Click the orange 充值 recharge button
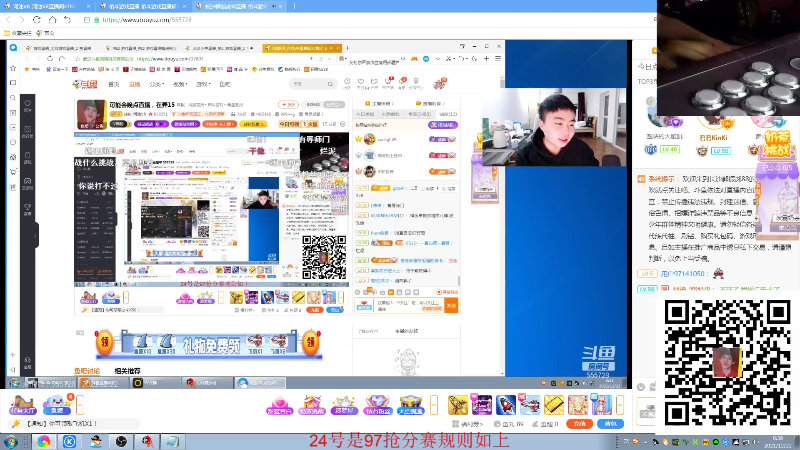This screenshot has width=800, height=450. point(580,424)
